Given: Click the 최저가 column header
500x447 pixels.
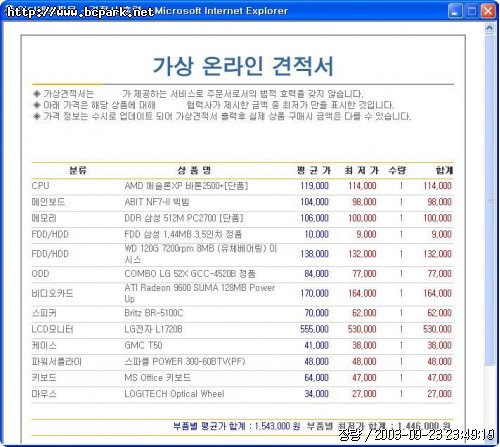Looking at the screenshot, I should point(362,170).
